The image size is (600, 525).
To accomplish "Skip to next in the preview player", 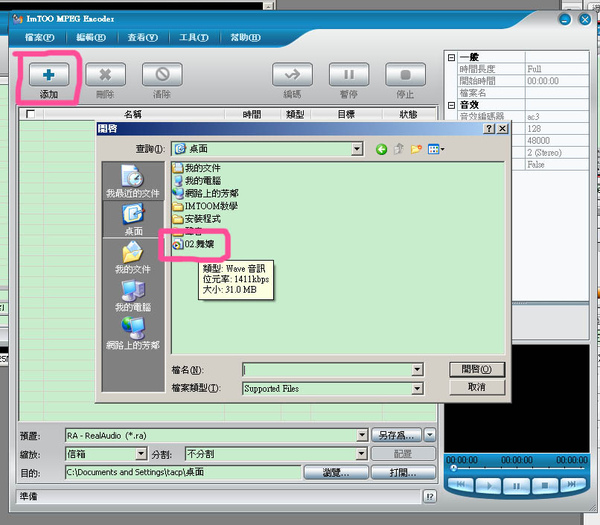I will [572, 485].
